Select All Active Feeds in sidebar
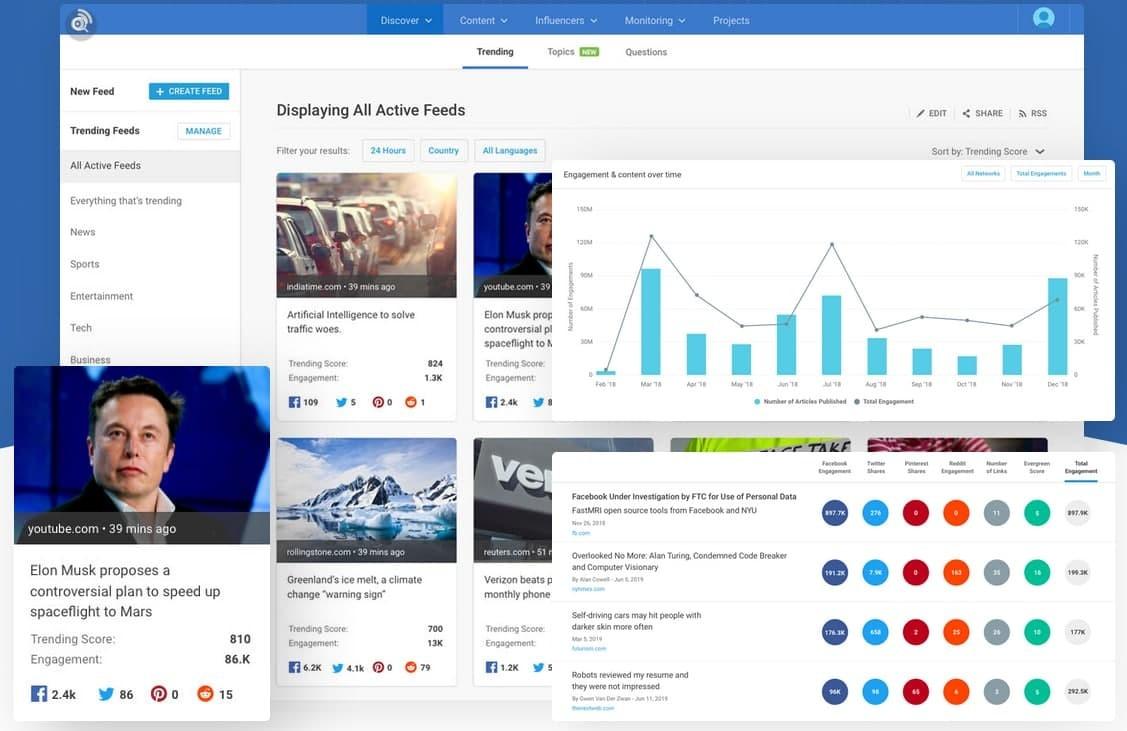Image resolution: width=1127 pixels, height=731 pixels. tap(150, 166)
